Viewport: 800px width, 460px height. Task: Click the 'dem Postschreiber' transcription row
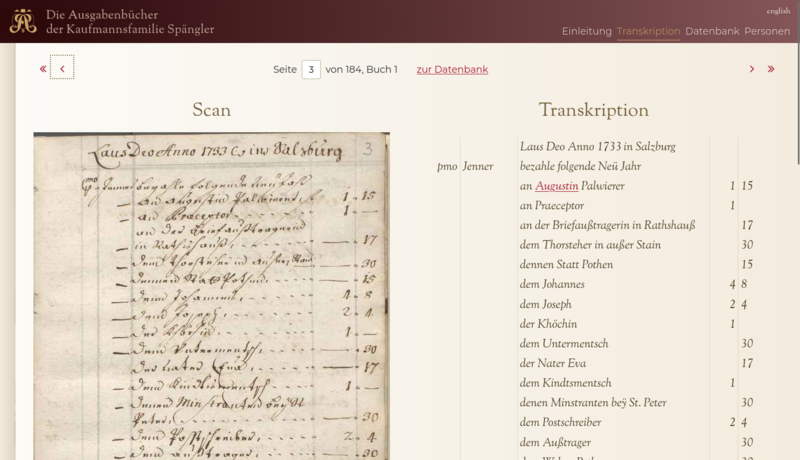[560, 422]
